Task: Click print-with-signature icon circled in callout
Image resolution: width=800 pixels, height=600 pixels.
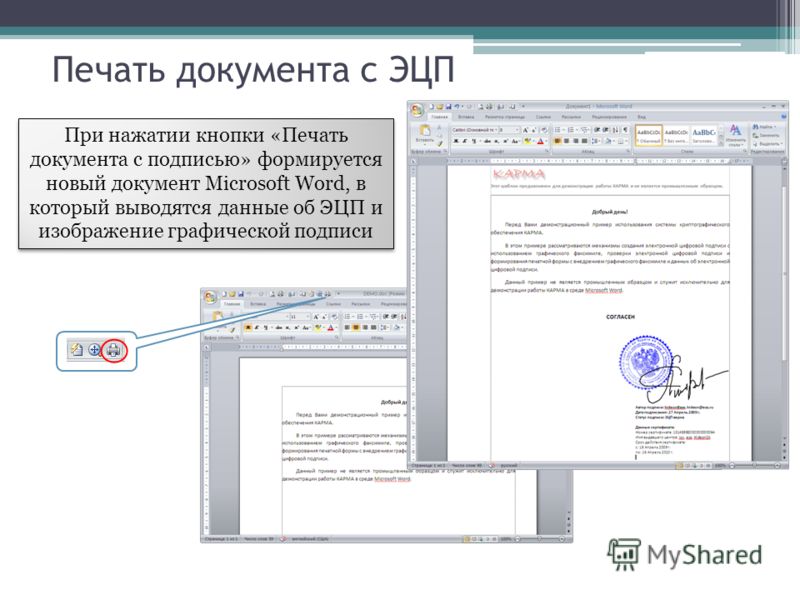Action: [113, 351]
